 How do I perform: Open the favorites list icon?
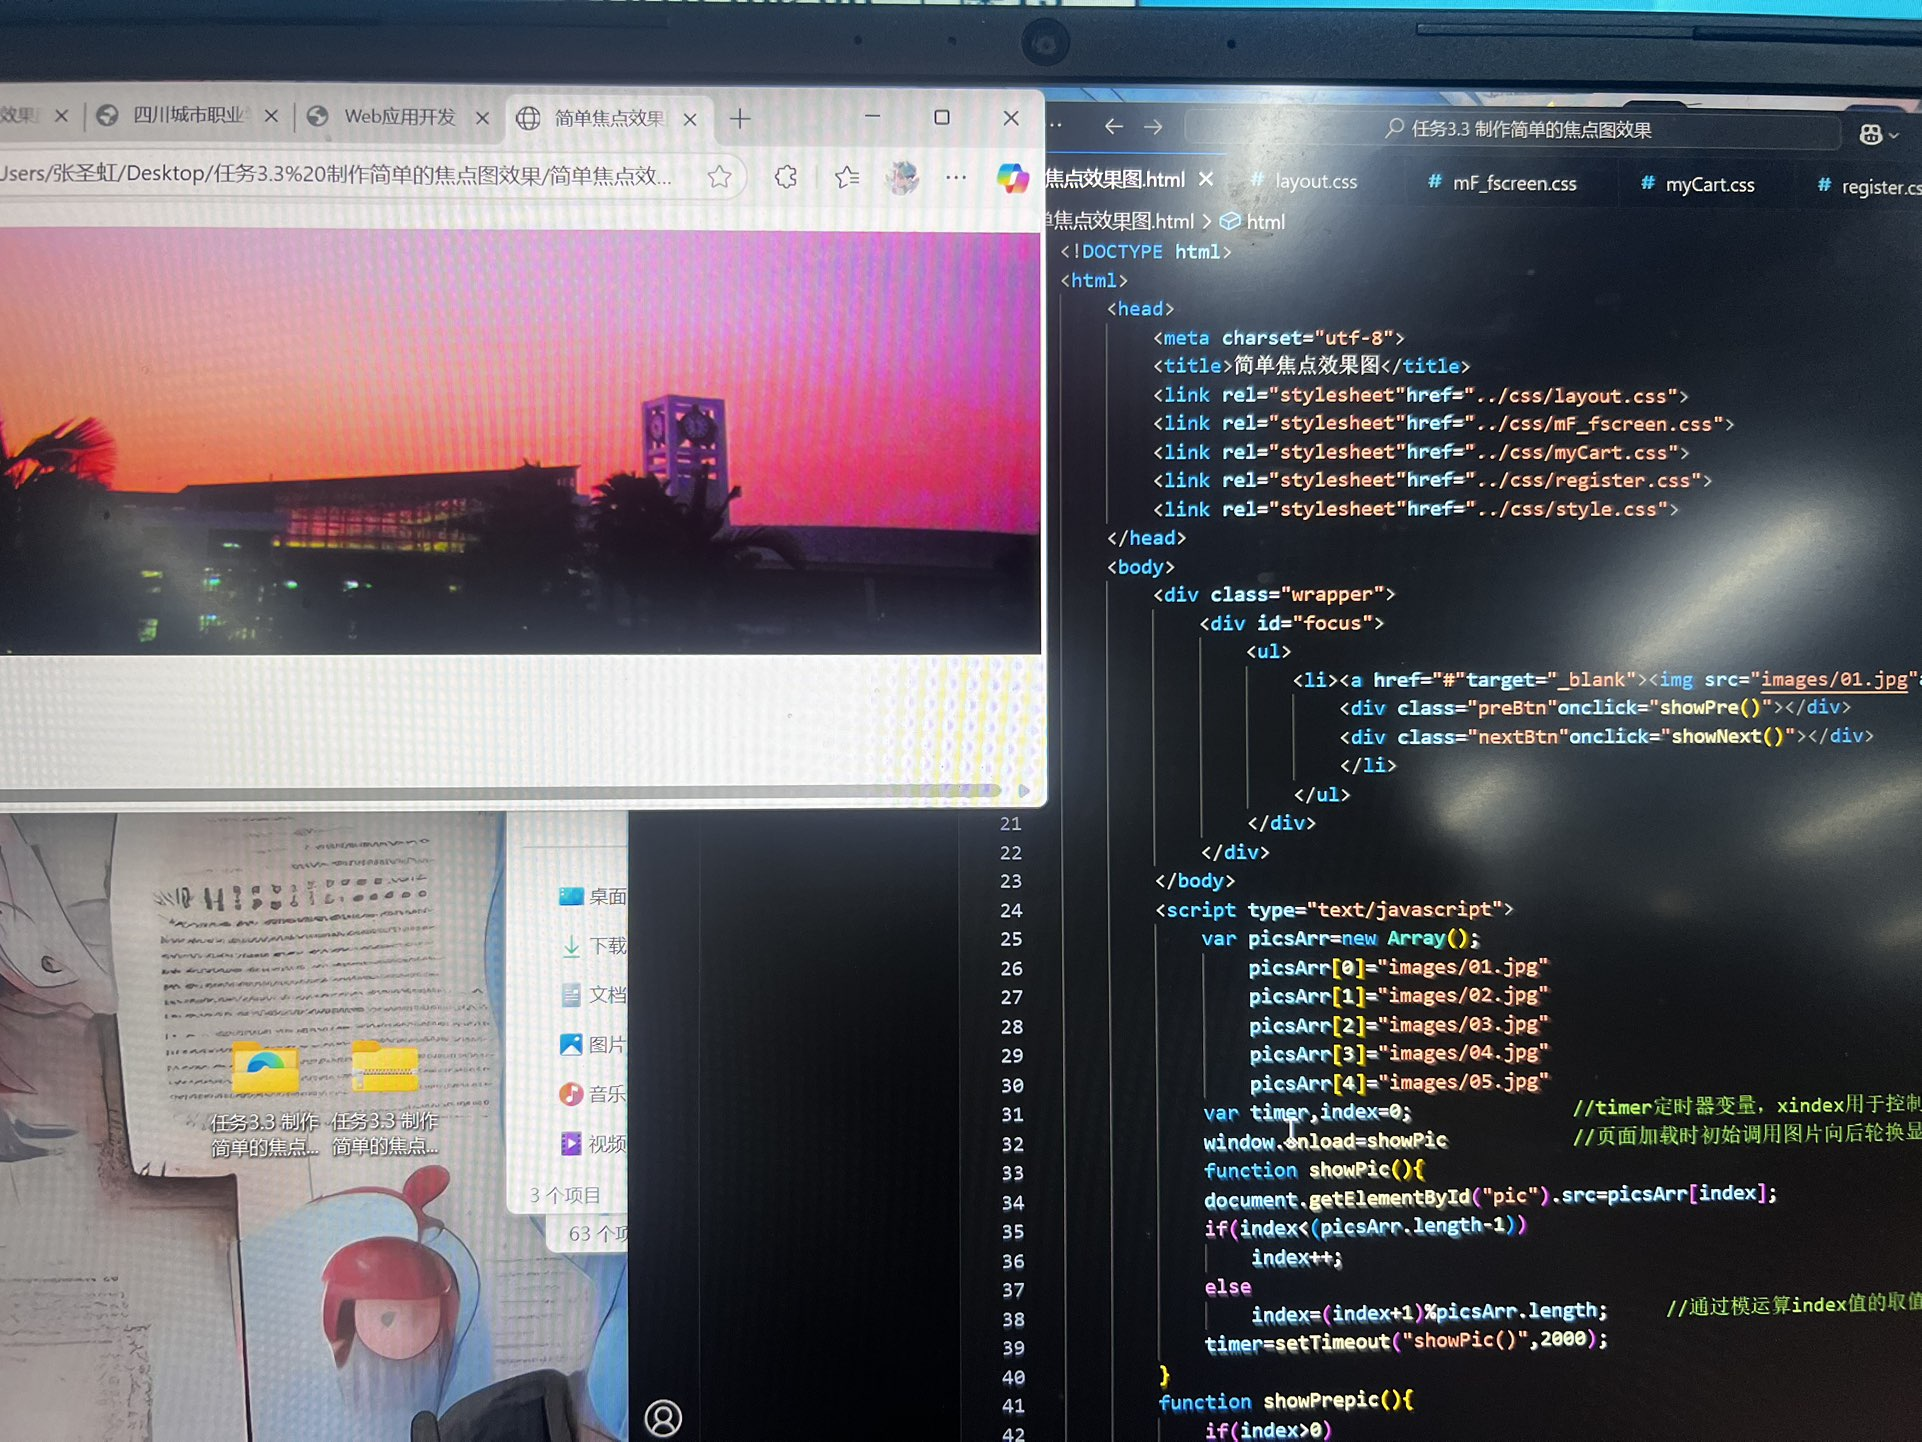point(847,177)
